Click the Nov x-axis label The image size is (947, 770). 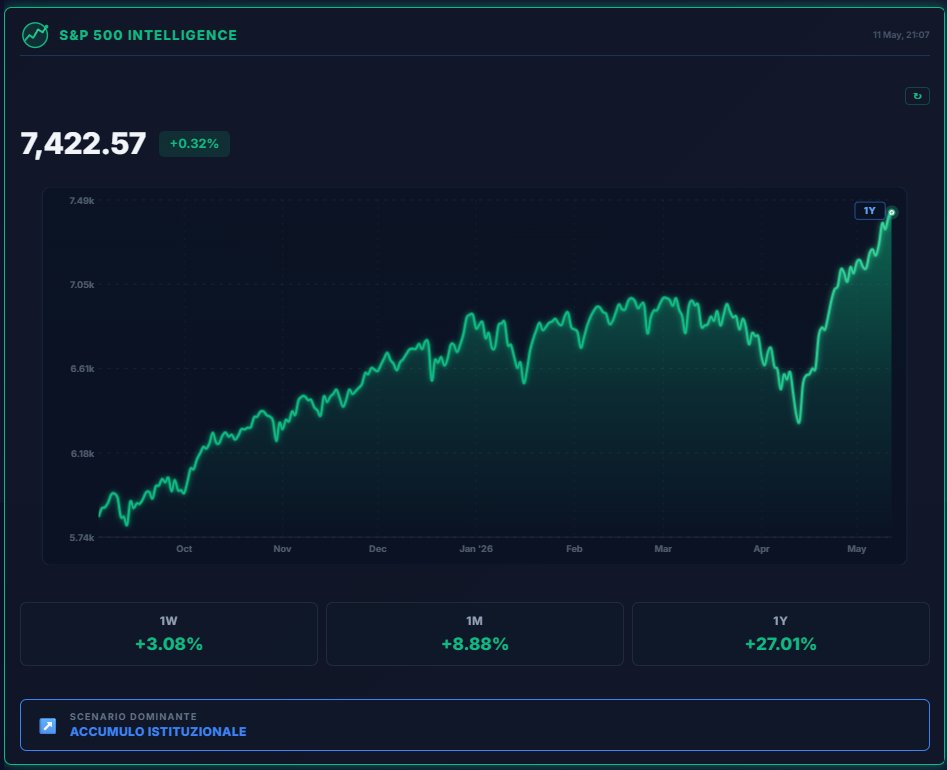pos(282,548)
